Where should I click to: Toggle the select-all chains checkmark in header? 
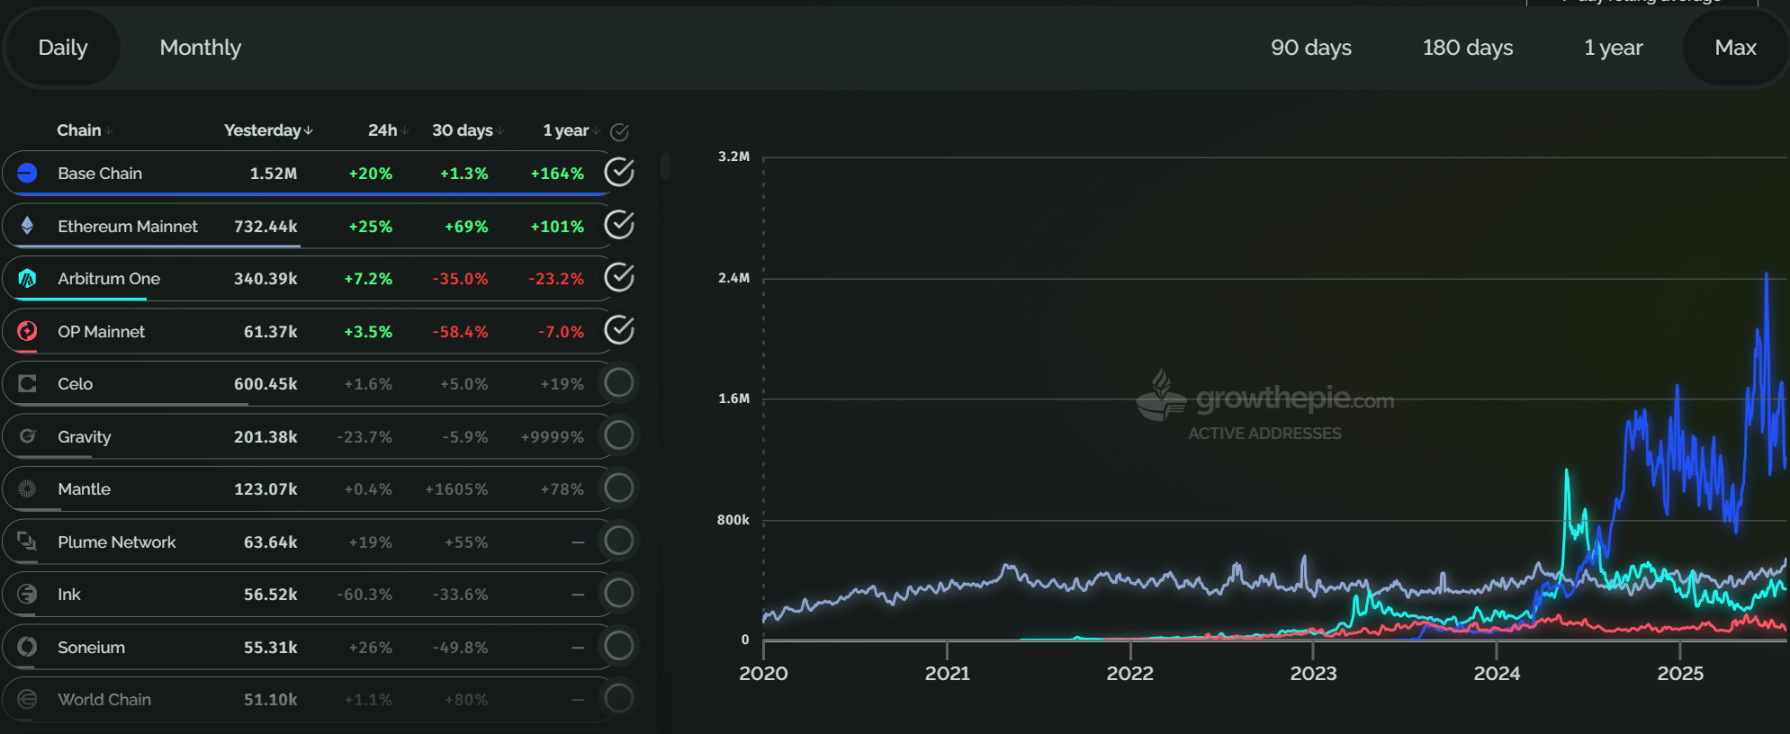(x=619, y=132)
